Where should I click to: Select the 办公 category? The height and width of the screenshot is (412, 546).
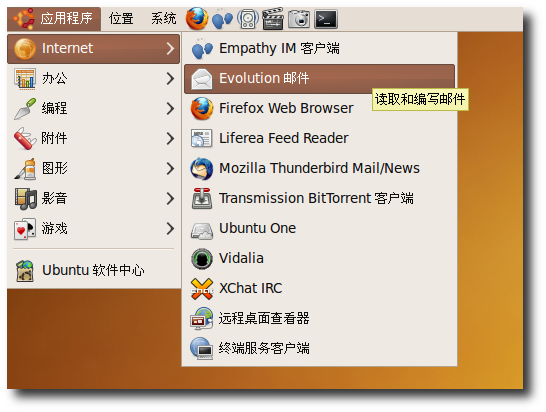93,79
